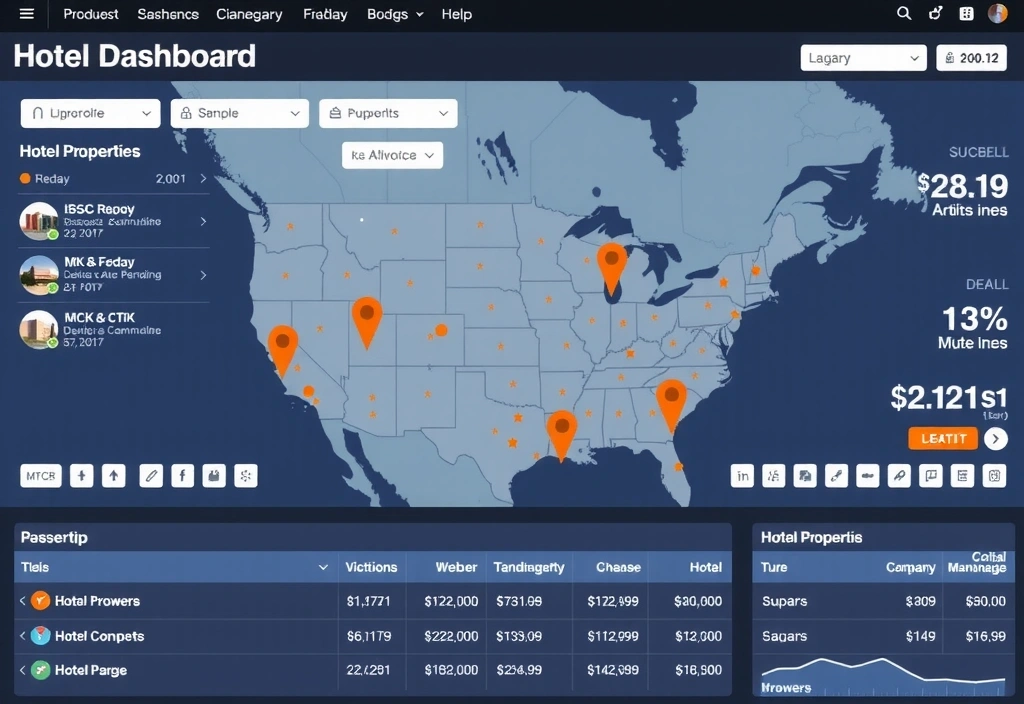
Task: Open search using the magnifying glass icon
Action: tap(903, 14)
